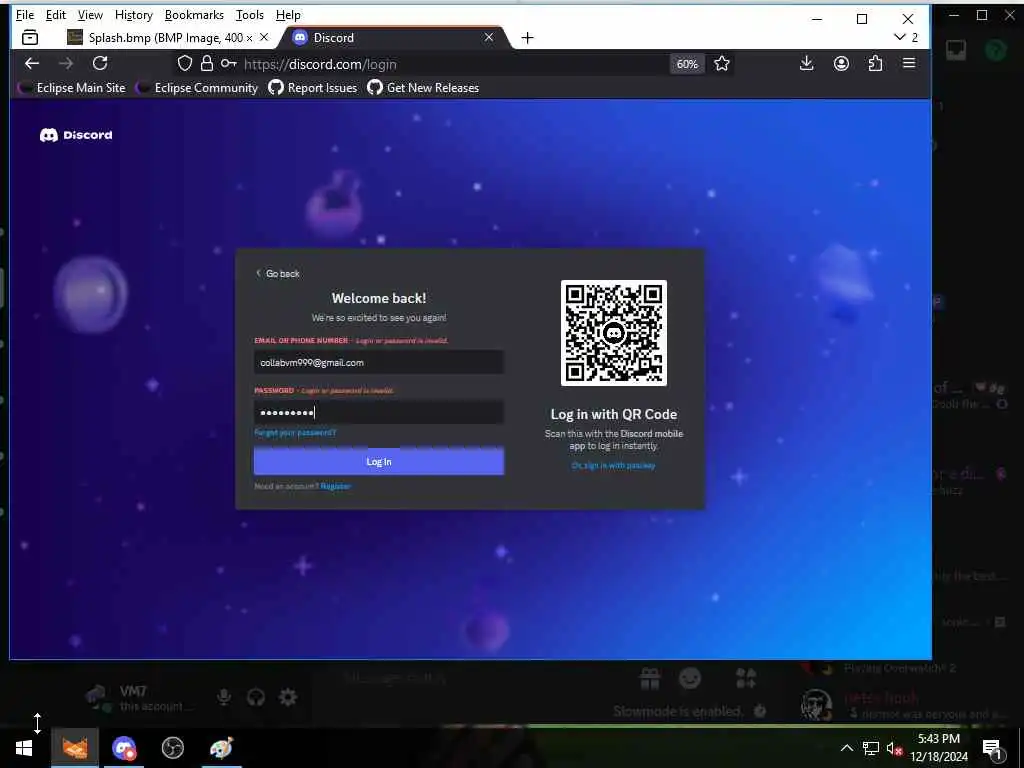Open the tracking protection shield icon
Image resolution: width=1024 pixels, height=768 pixels.
coord(185,63)
